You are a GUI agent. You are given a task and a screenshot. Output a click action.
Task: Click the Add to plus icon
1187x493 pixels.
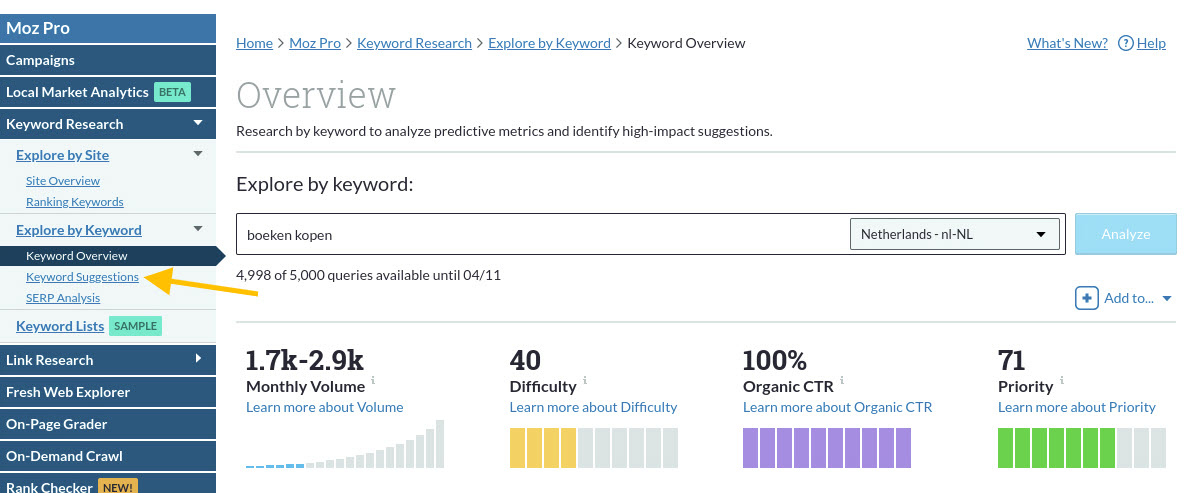1086,298
